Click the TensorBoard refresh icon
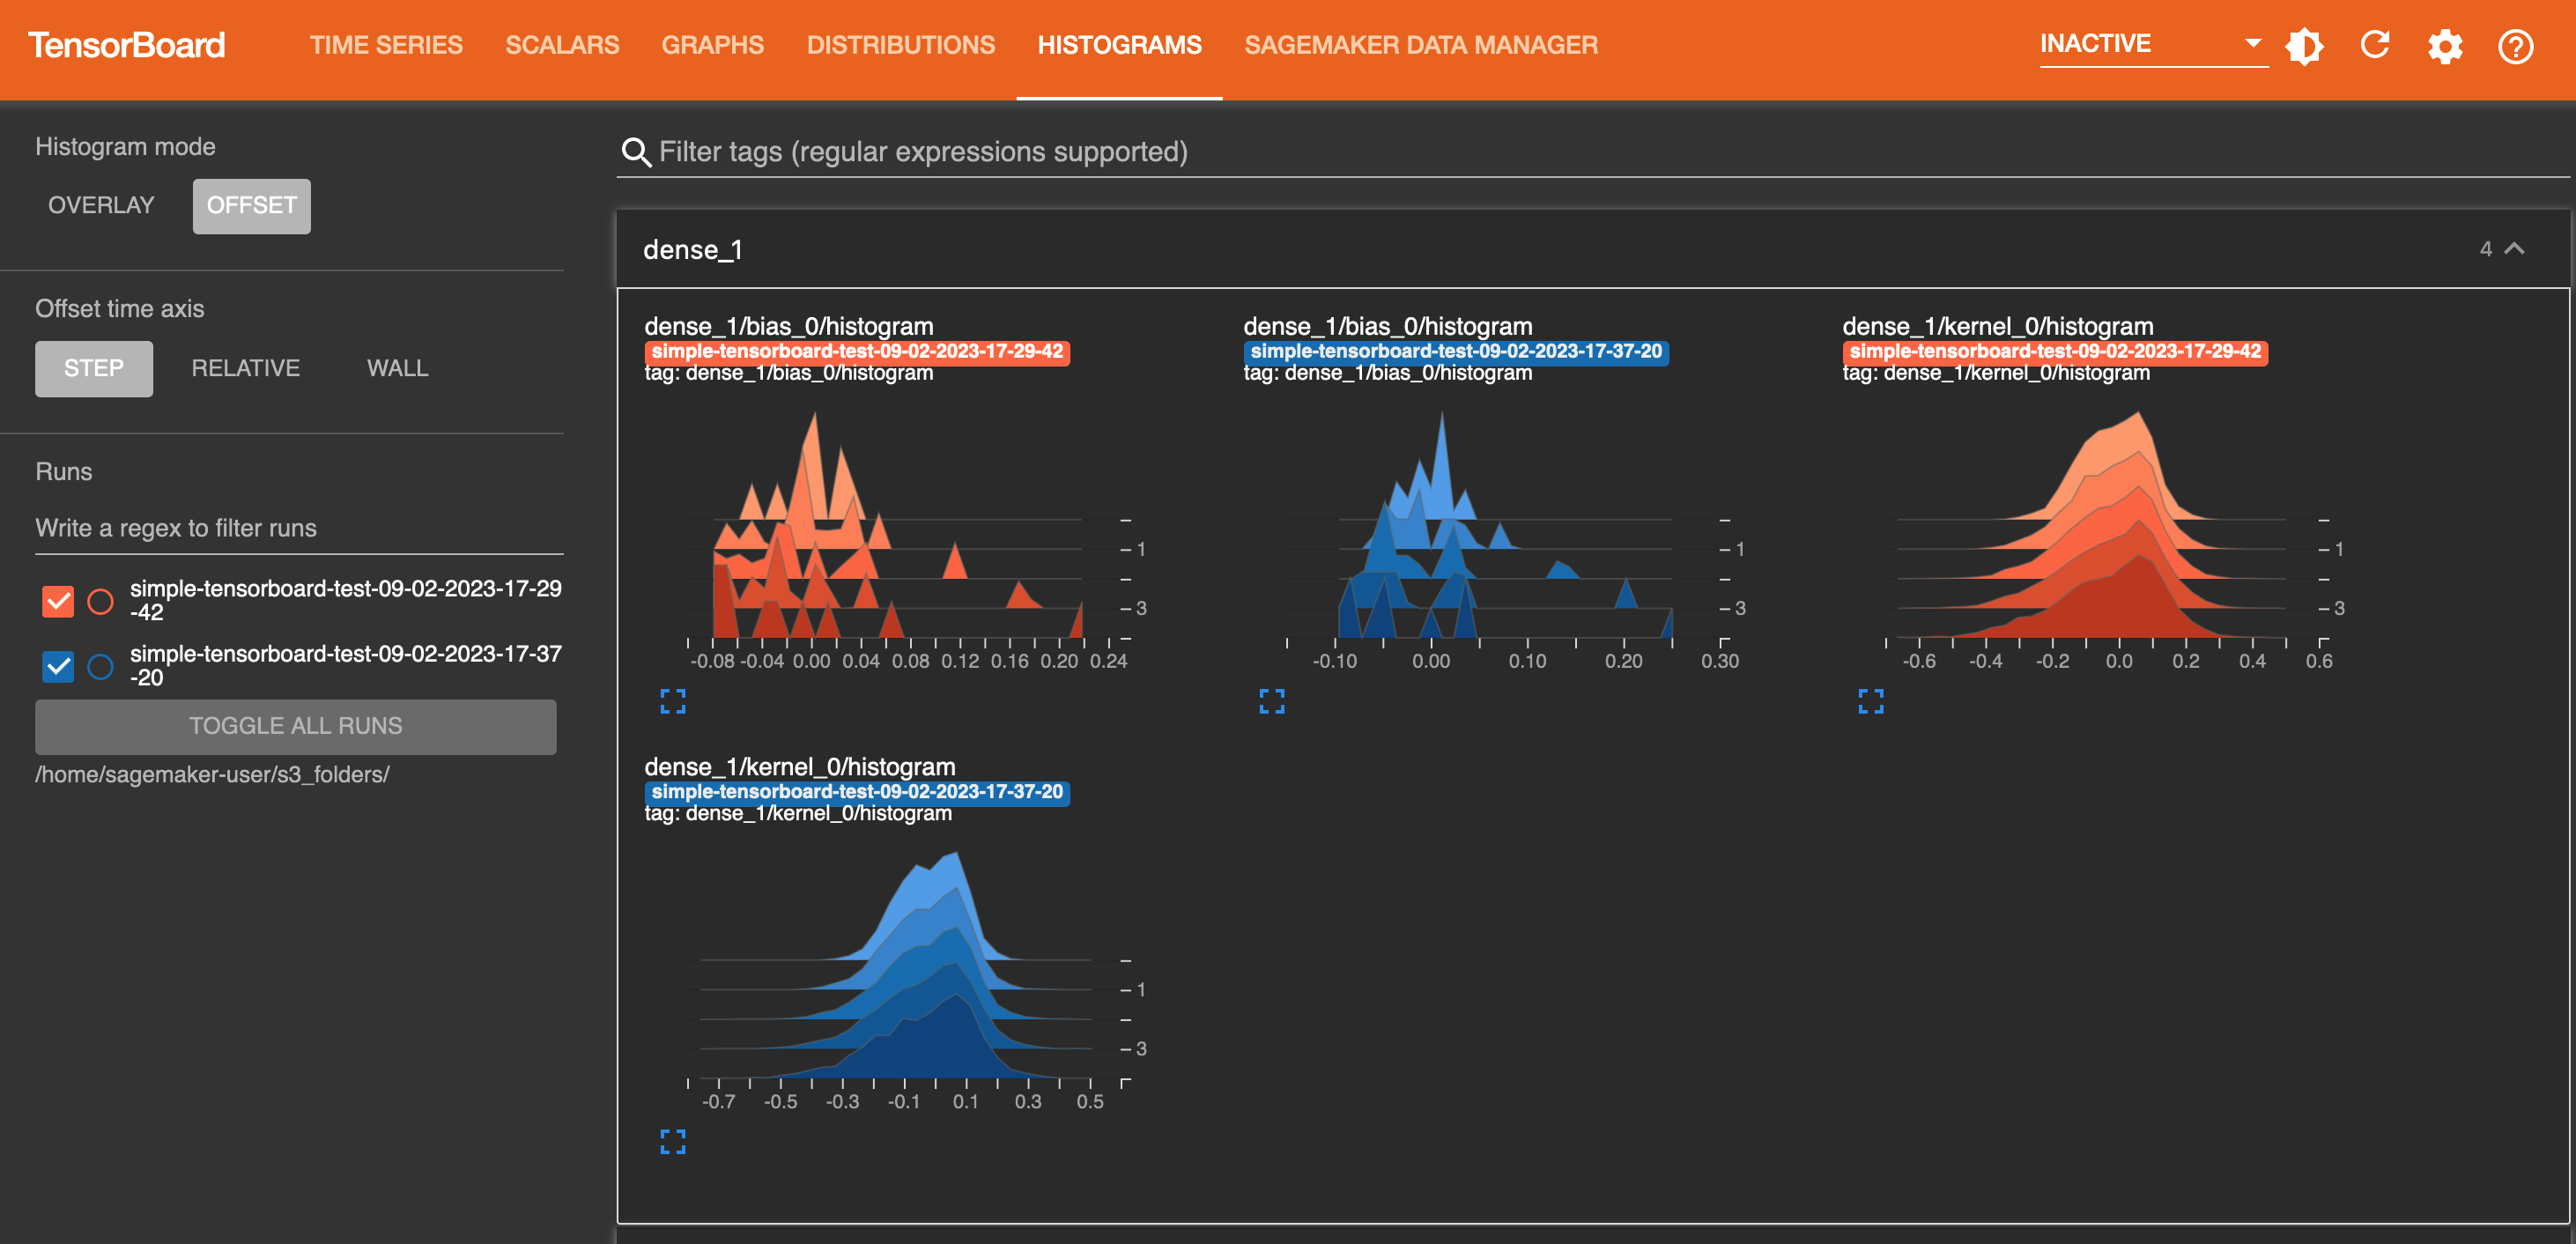Viewport: 2576px width, 1244px height. [x=2377, y=46]
